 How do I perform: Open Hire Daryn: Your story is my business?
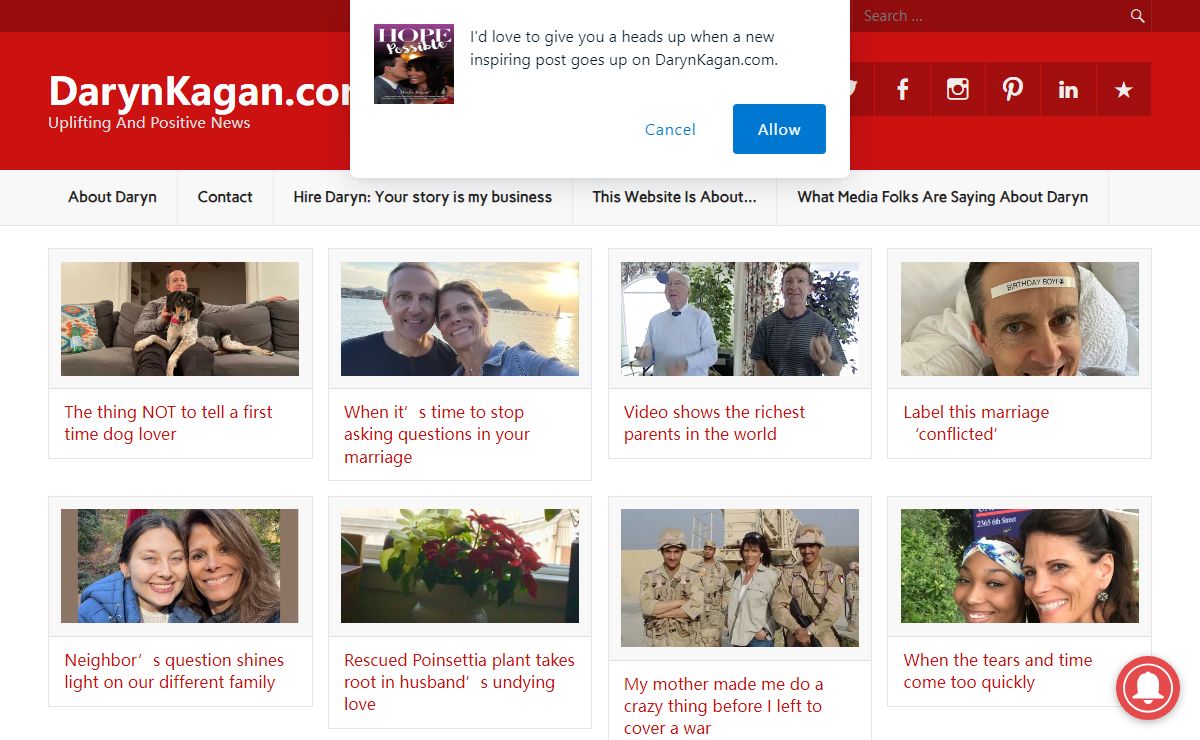click(x=422, y=197)
